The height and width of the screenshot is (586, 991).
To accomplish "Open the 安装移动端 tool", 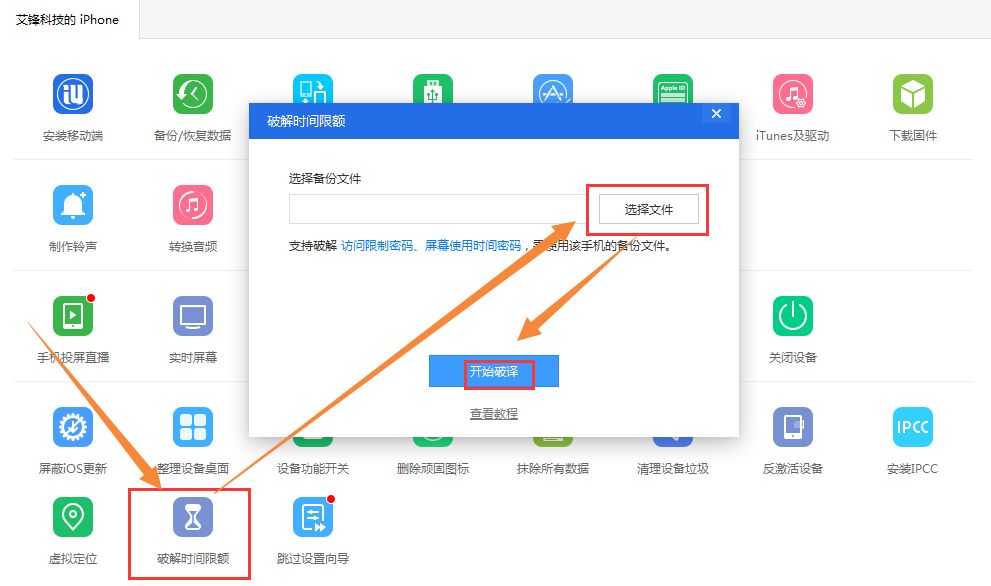I will 71,105.
